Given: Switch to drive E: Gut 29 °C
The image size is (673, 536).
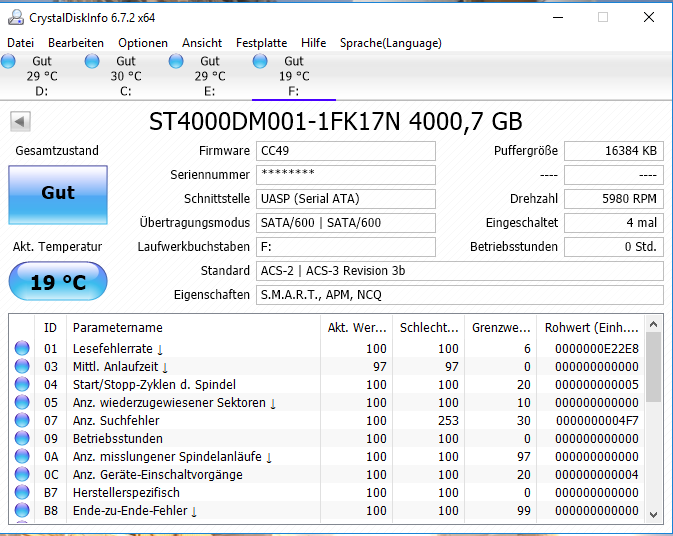Looking at the screenshot, I should (210, 76).
